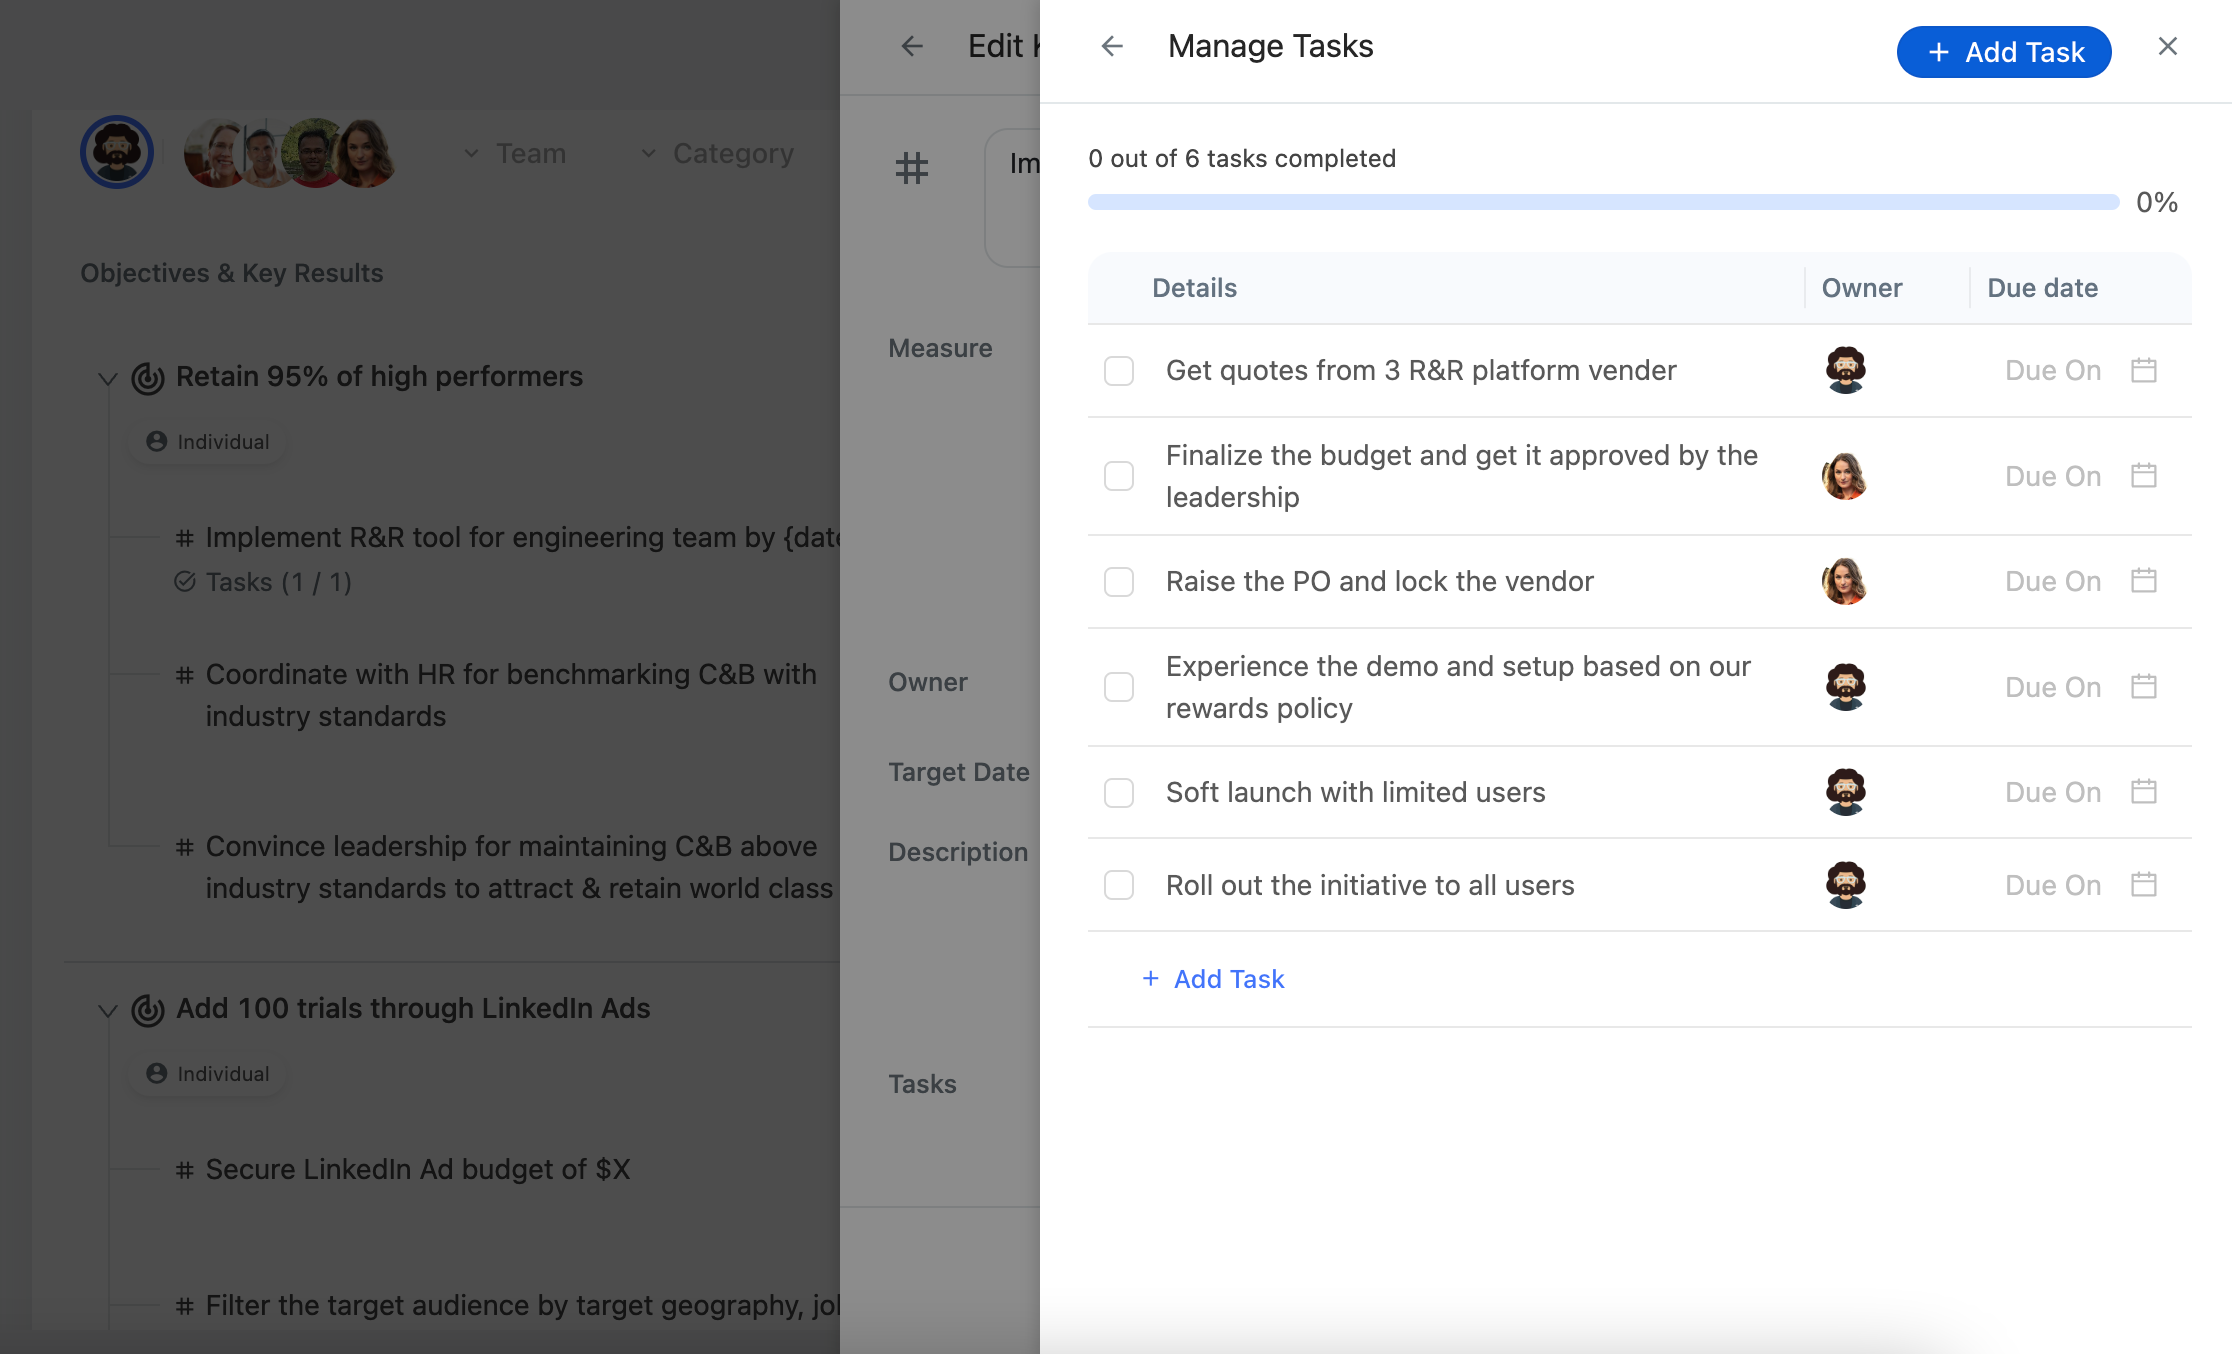2232x1354 pixels.
Task: Click the back arrow in Manage Tasks
Action: (1112, 46)
